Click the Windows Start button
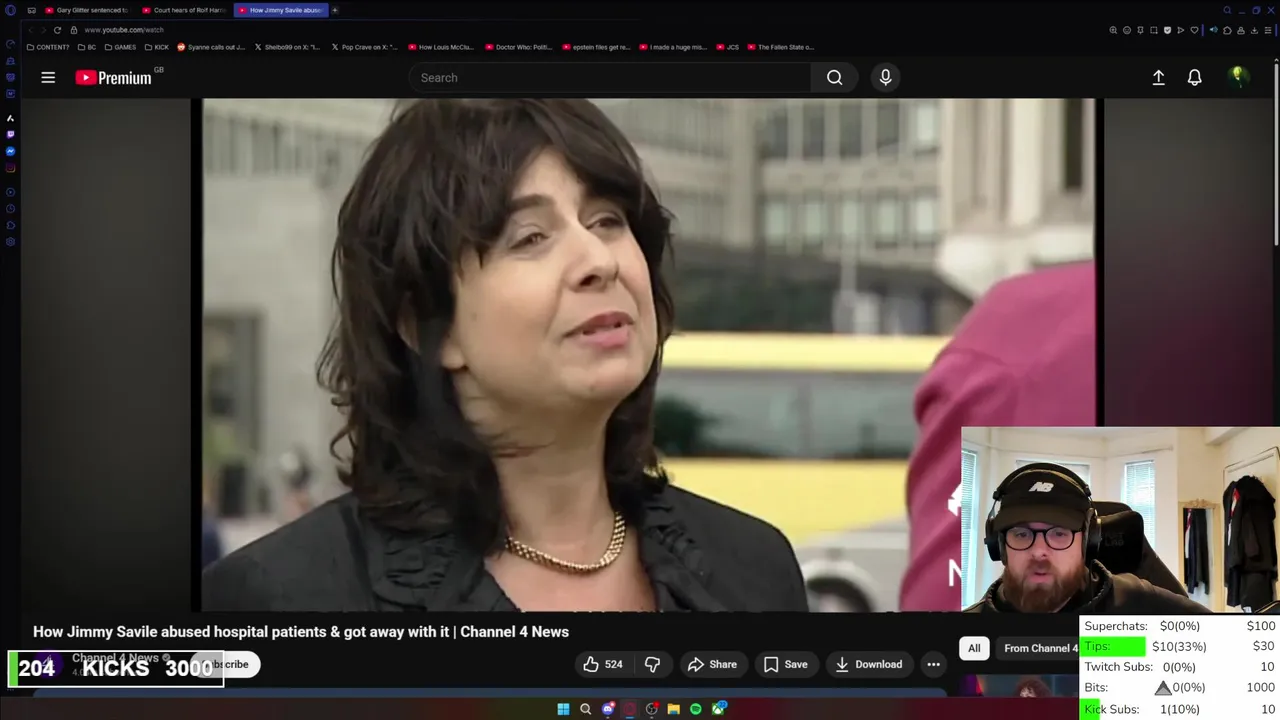The height and width of the screenshot is (720, 1280). pyautogui.click(x=563, y=709)
